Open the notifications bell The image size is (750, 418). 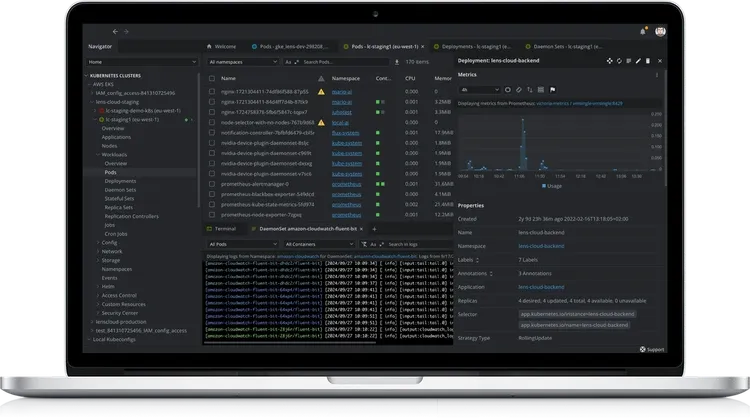pyautogui.click(x=642, y=32)
